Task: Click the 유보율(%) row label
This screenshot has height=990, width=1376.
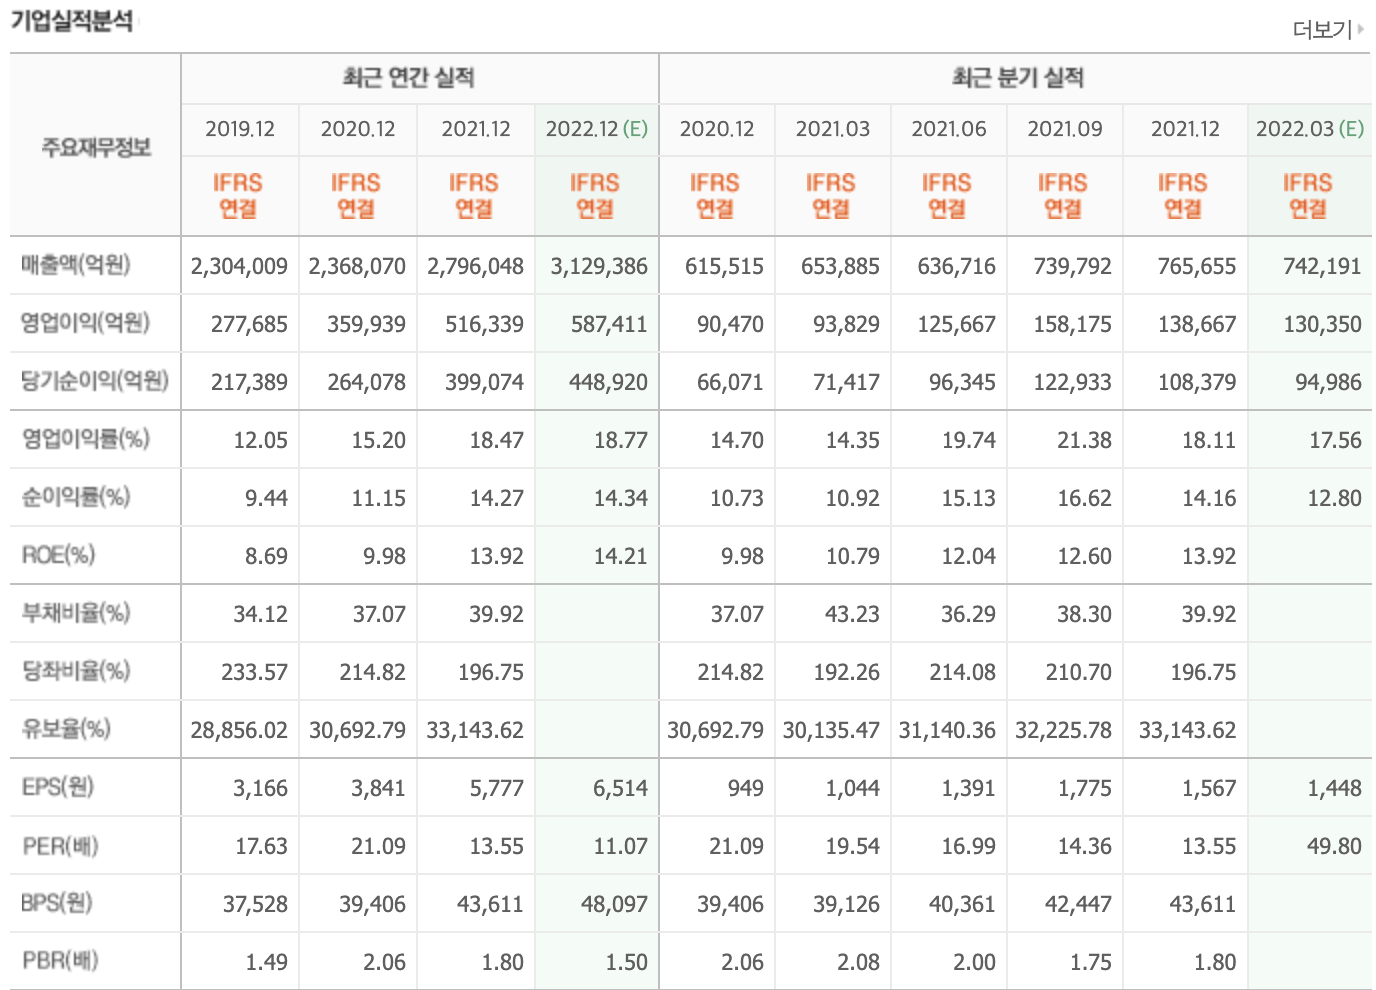Action: coord(66,728)
